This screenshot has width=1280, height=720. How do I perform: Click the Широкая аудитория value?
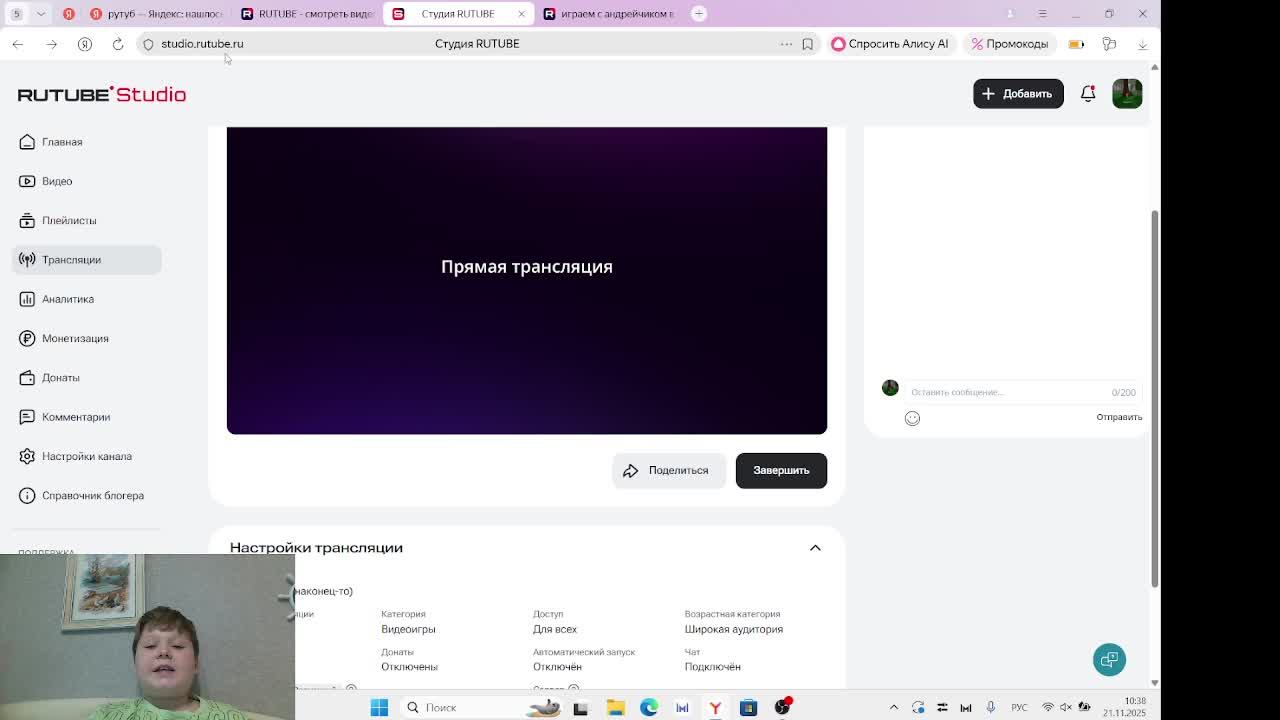click(734, 629)
